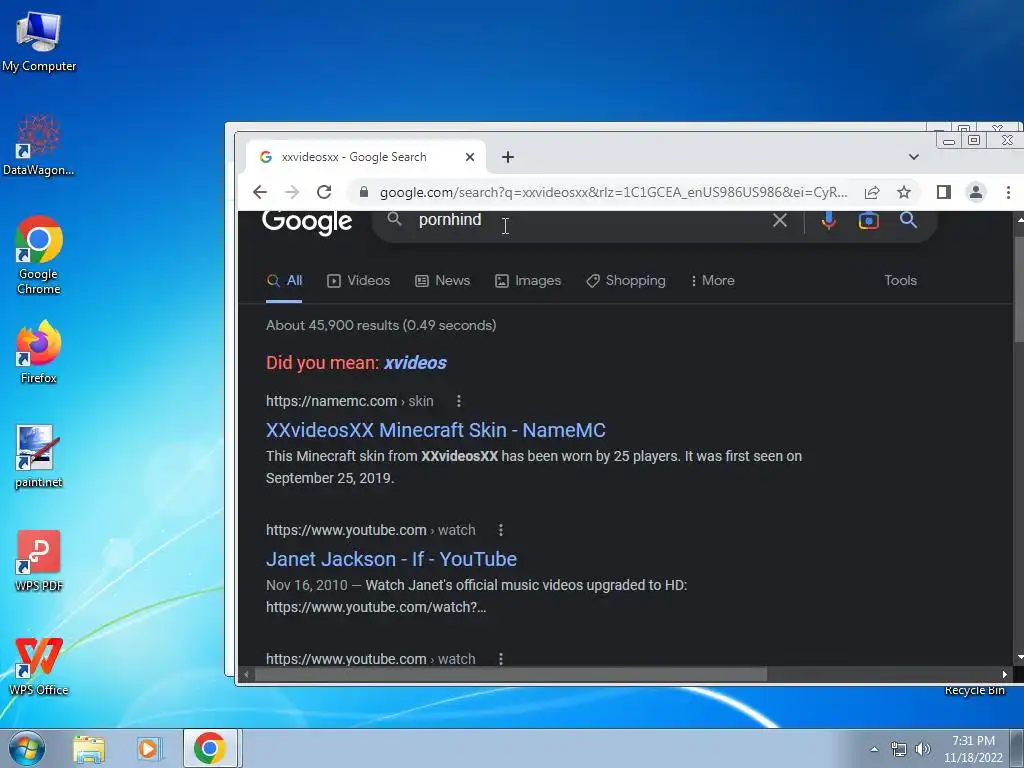The height and width of the screenshot is (768, 1024).
Task: Submit search with the blue magnifier icon
Action: [x=908, y=220]
